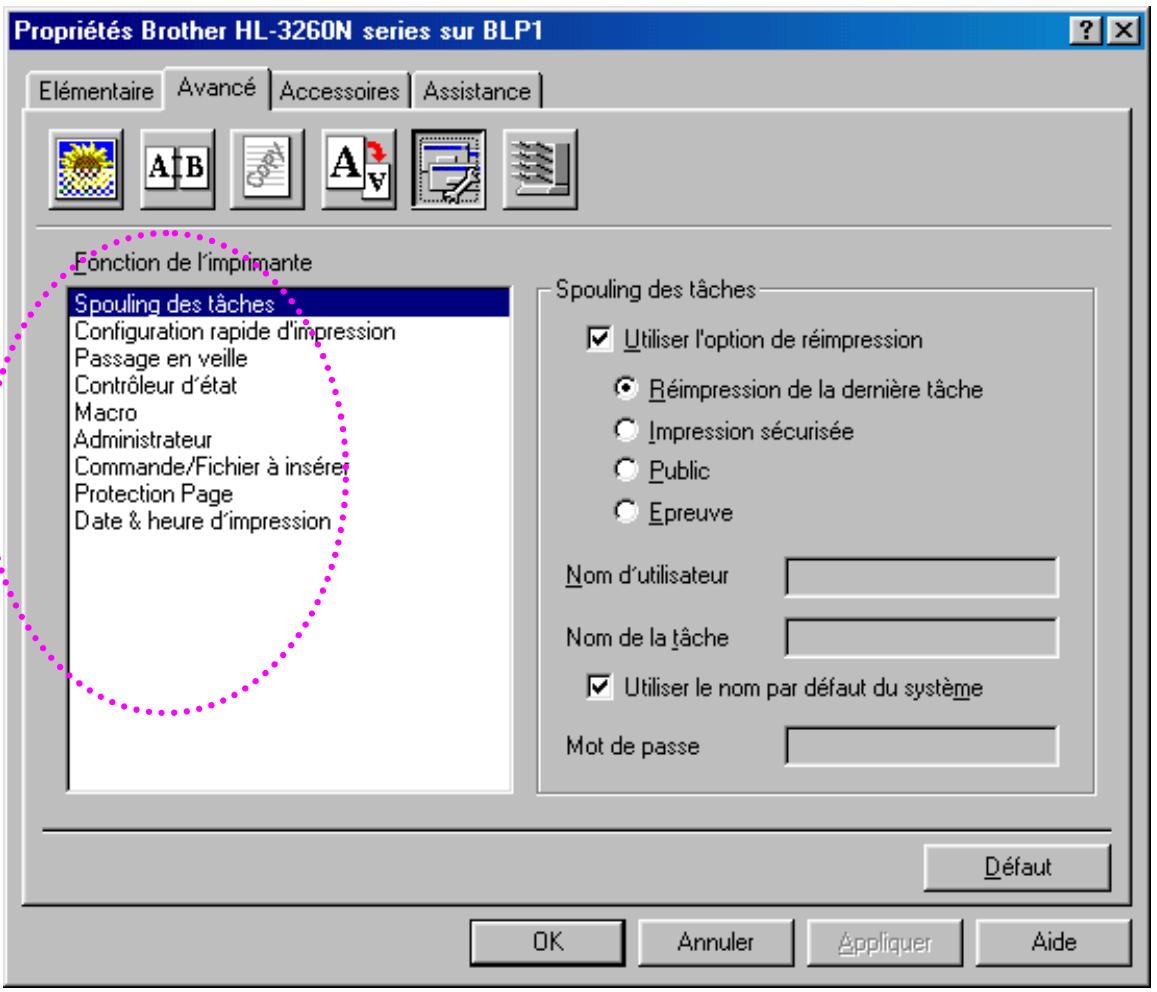
Task: Select Contrôleur d'état in function list
Action: [x=289, y=385]
